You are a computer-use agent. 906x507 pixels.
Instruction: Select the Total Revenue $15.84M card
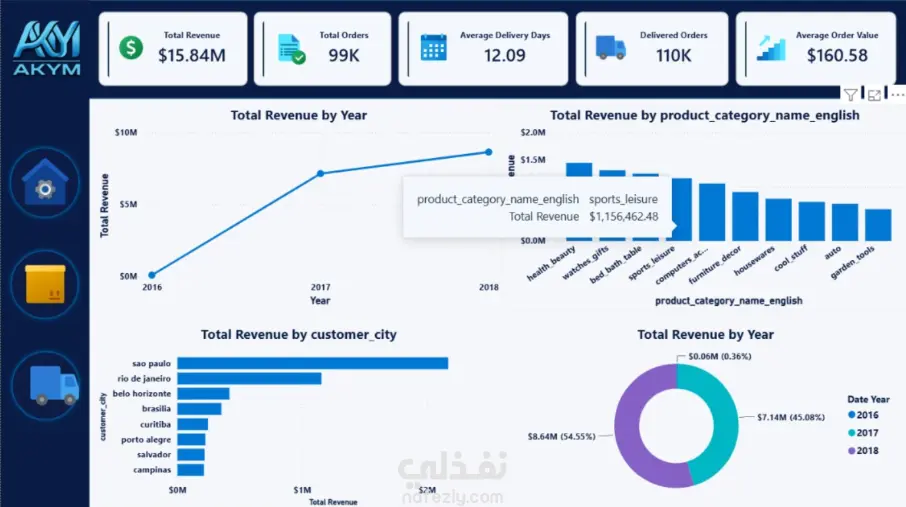(173, 49)
